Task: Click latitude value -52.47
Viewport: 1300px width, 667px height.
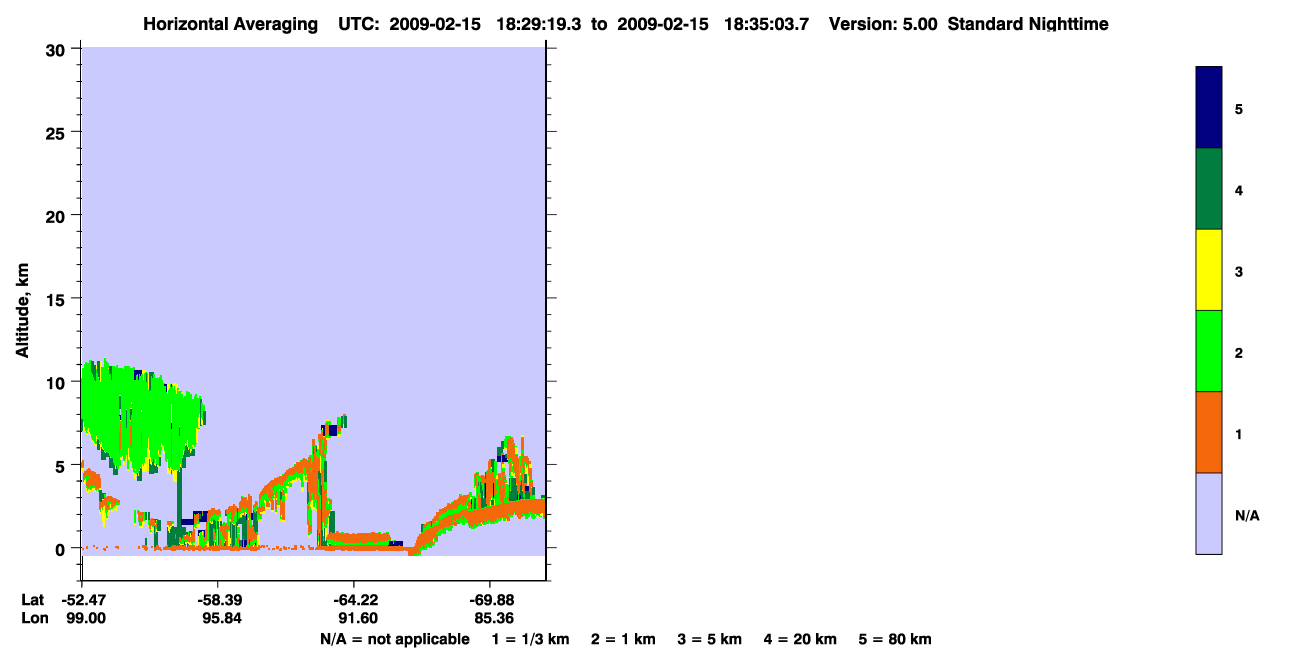Action: (x=82, y=599)
